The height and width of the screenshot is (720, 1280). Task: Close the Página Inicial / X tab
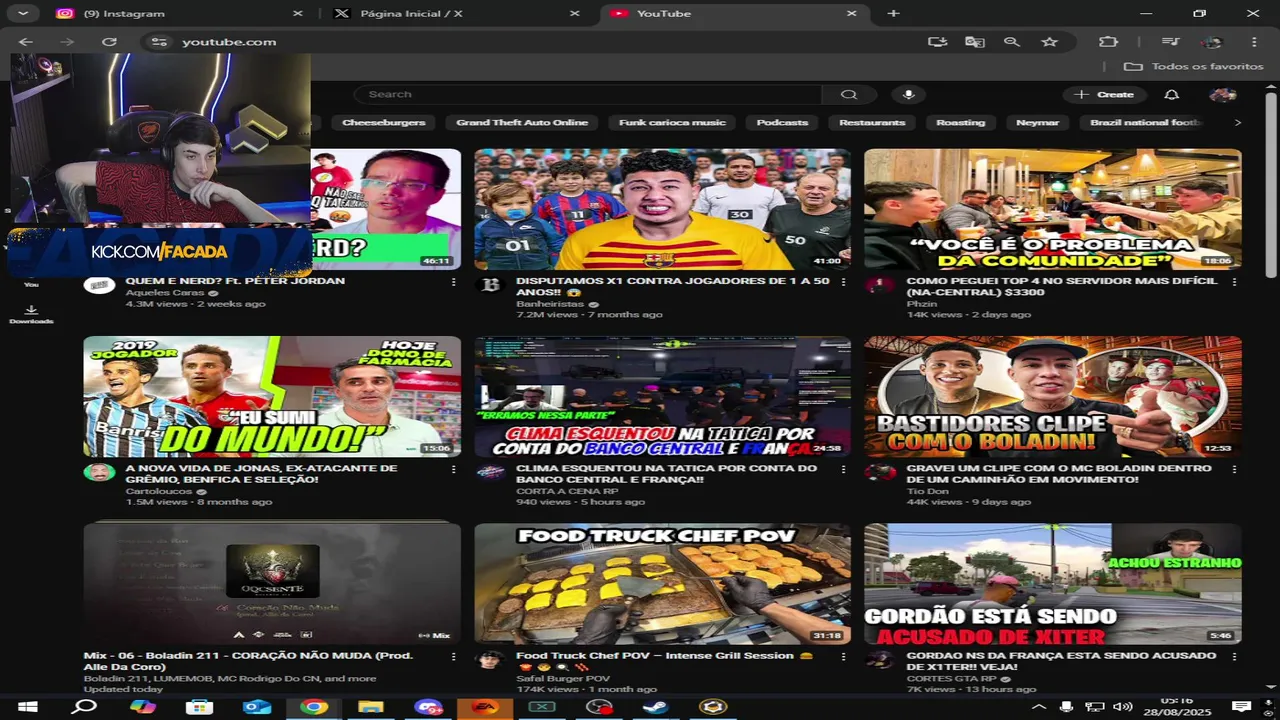[x=574, y=14]
